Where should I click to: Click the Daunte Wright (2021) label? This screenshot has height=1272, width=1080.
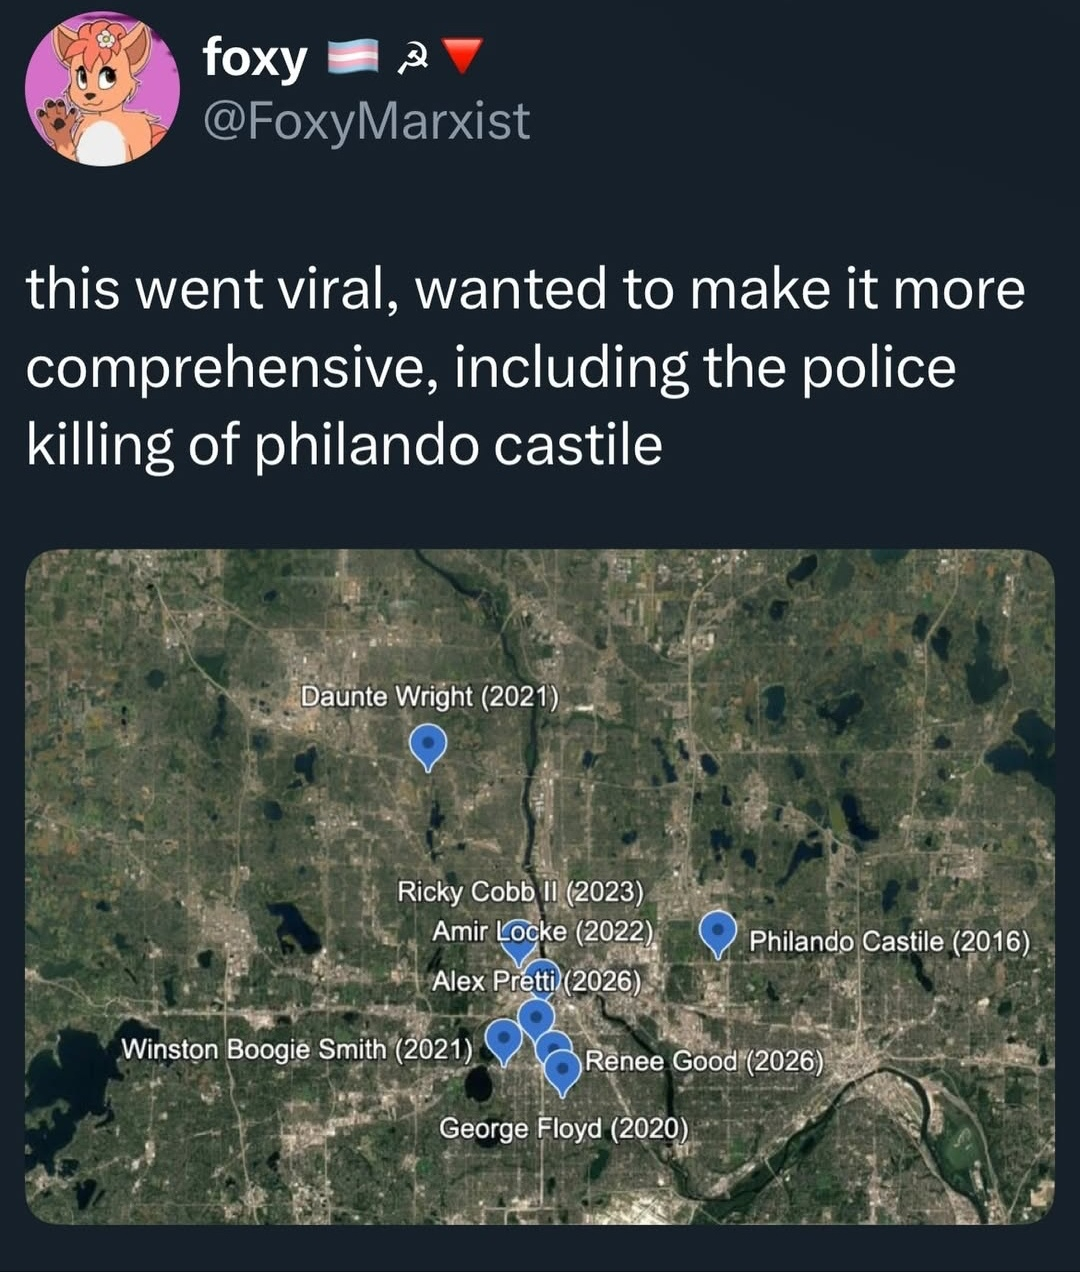click(x=430, y=696)
